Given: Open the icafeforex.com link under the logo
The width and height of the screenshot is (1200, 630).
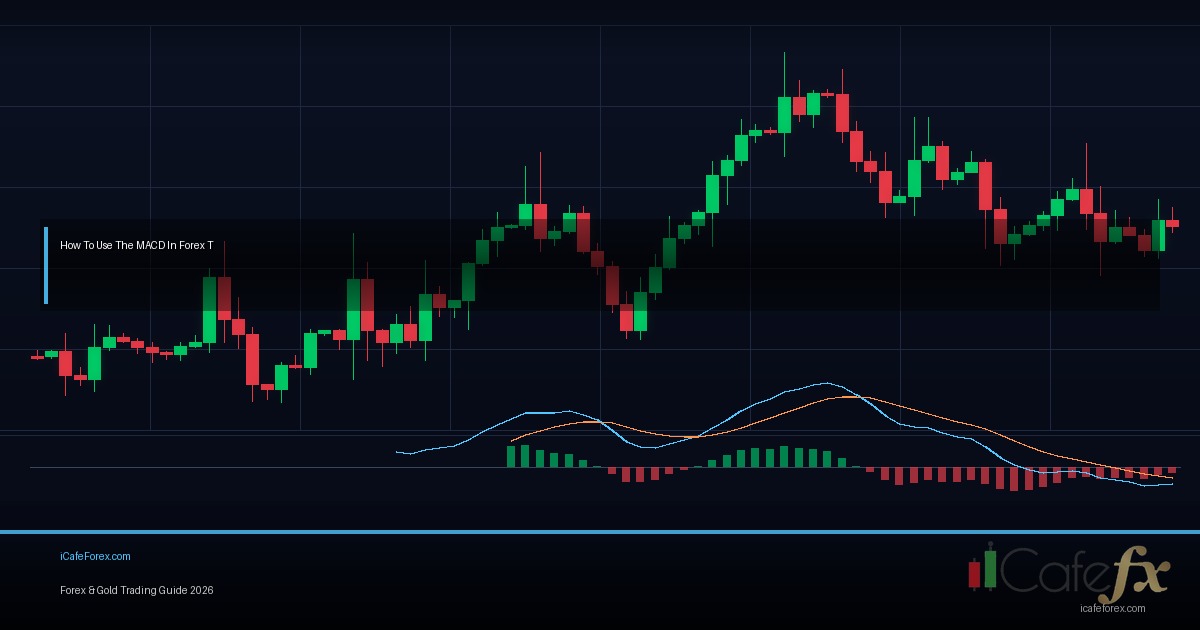Looking at the screenshot, I should pos(1113,607).
